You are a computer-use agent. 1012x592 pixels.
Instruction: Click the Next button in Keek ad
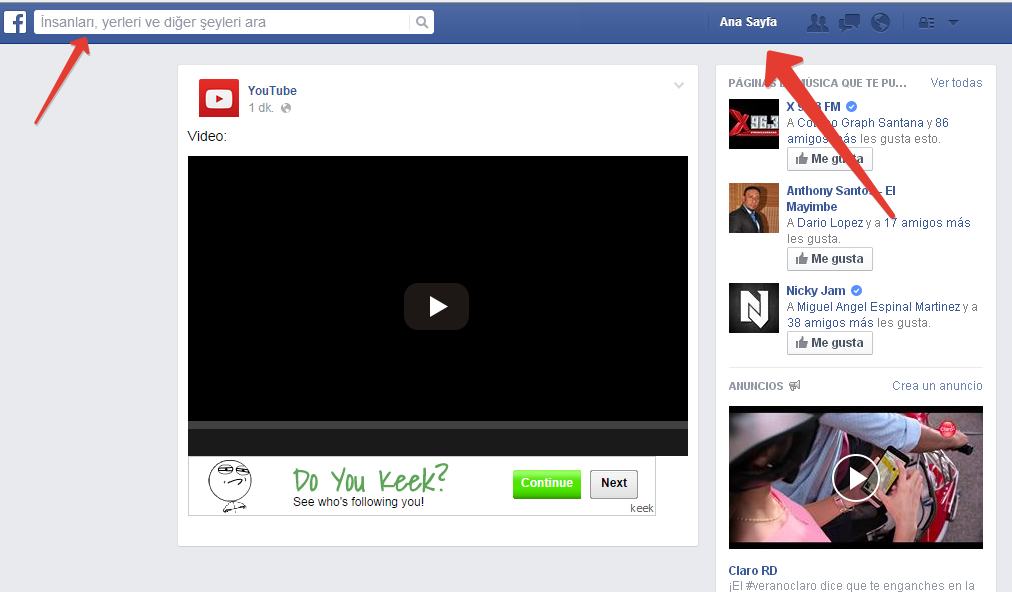(613, 484)
